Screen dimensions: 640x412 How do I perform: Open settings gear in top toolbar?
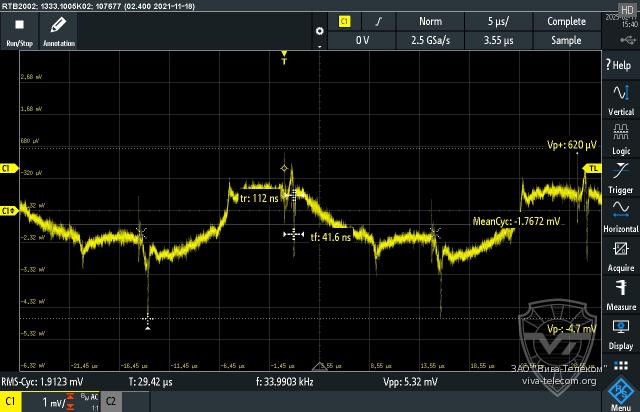pos(320,31)
